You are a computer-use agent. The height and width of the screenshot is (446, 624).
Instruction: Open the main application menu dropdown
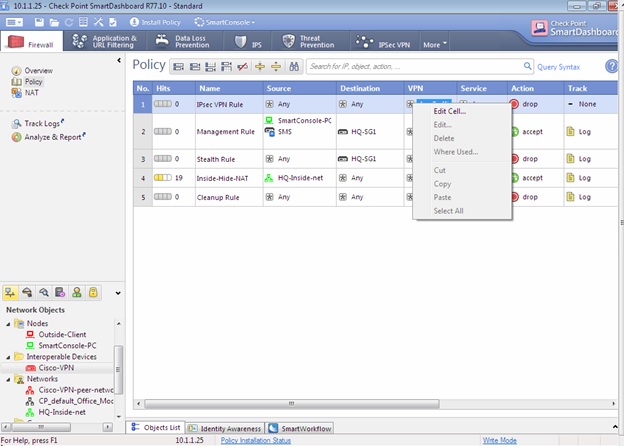click(x=14, y=22)
